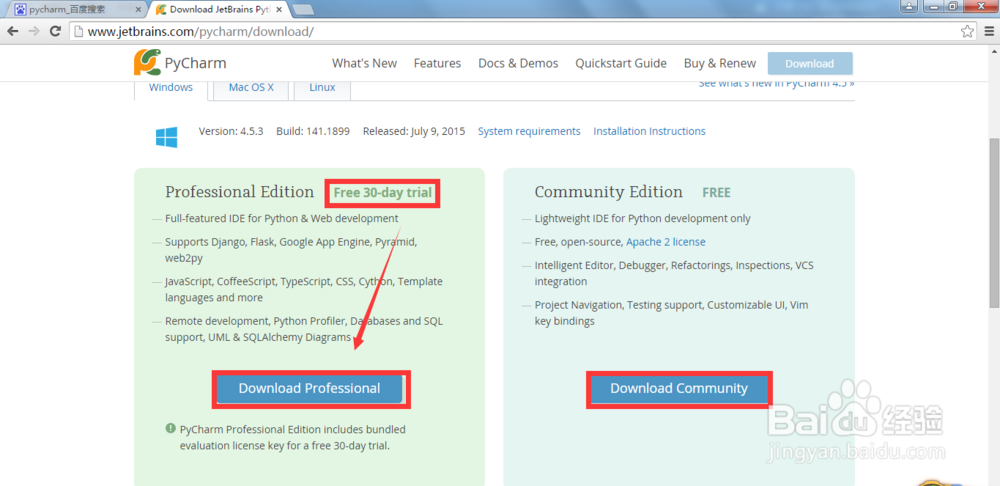1000x486 pixels.
Task: Click Free 30-day trial text
Action: click(383, 193)
